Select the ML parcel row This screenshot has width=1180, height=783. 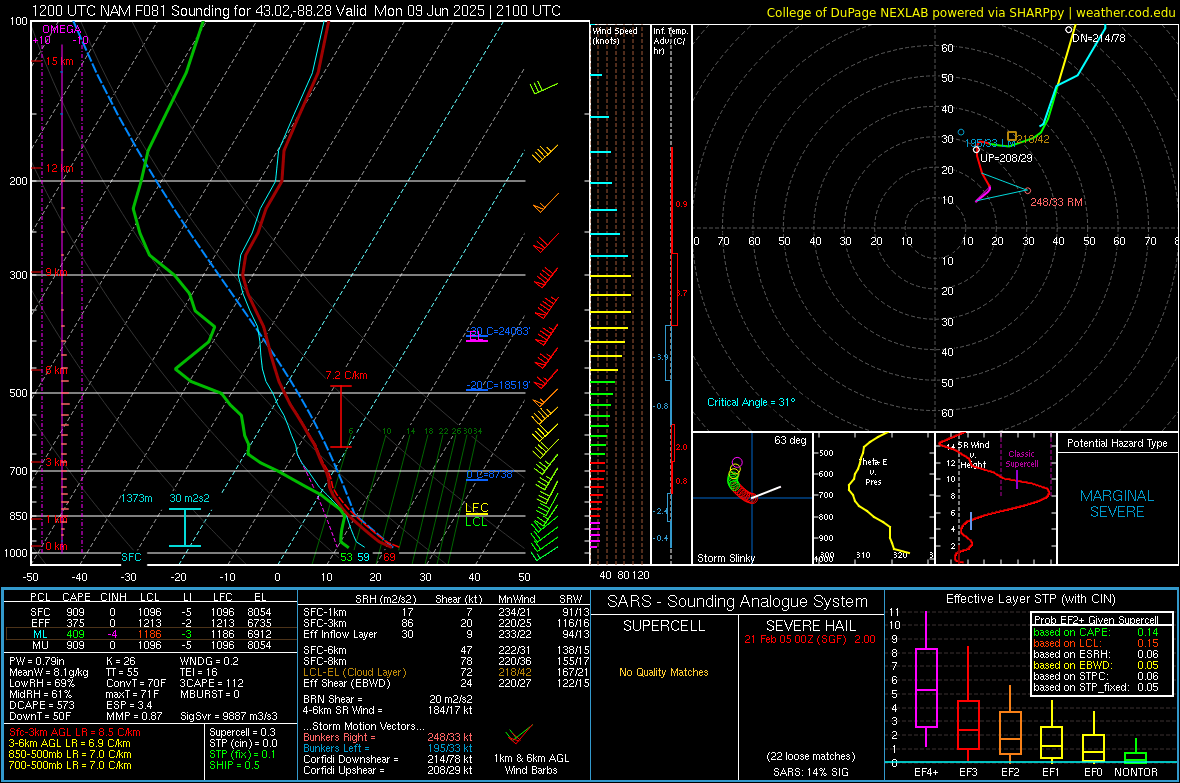151,634
